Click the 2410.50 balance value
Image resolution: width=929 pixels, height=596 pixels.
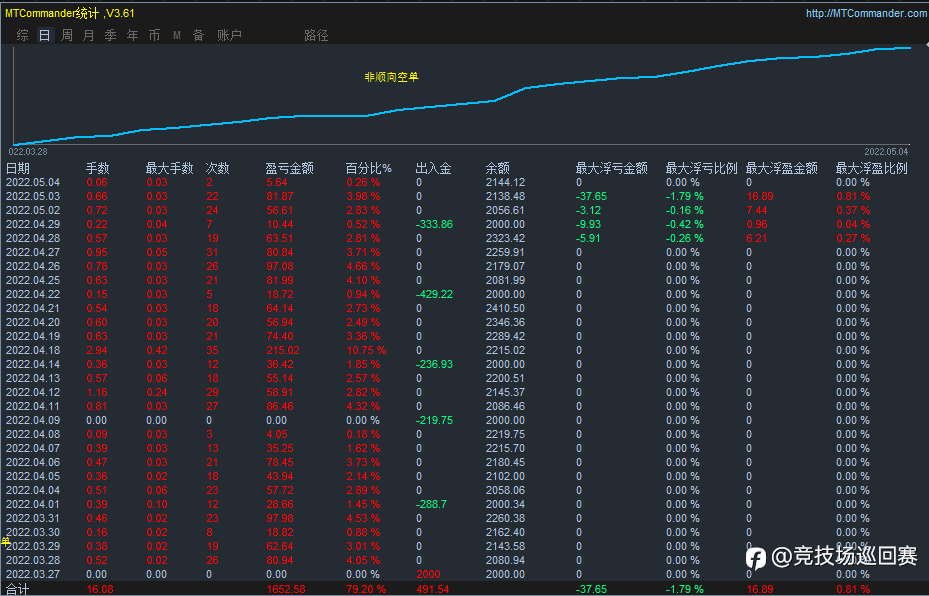pyautogui.click(x=505, y=308)
